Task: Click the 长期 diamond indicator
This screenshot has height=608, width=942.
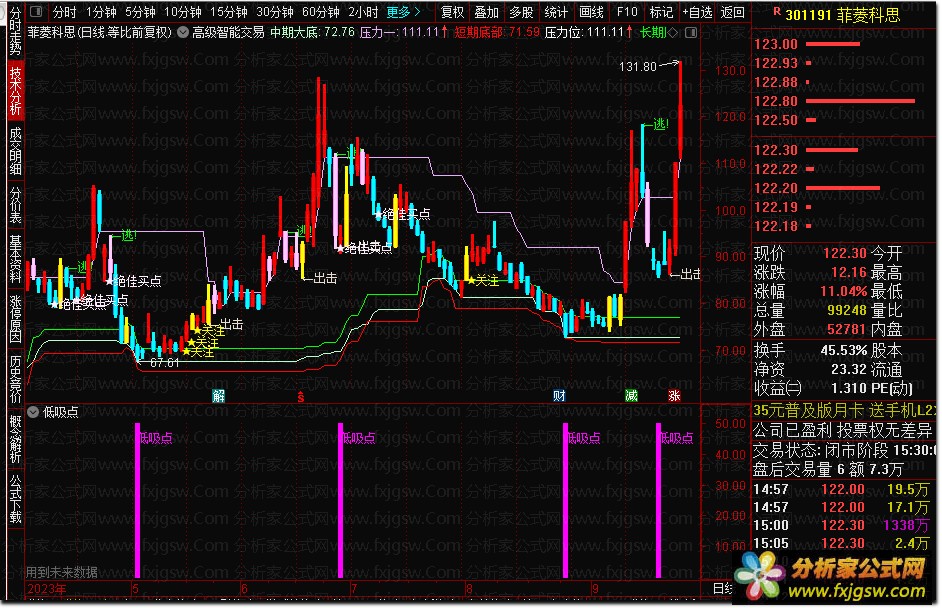Action: click(x=658, y=32)
